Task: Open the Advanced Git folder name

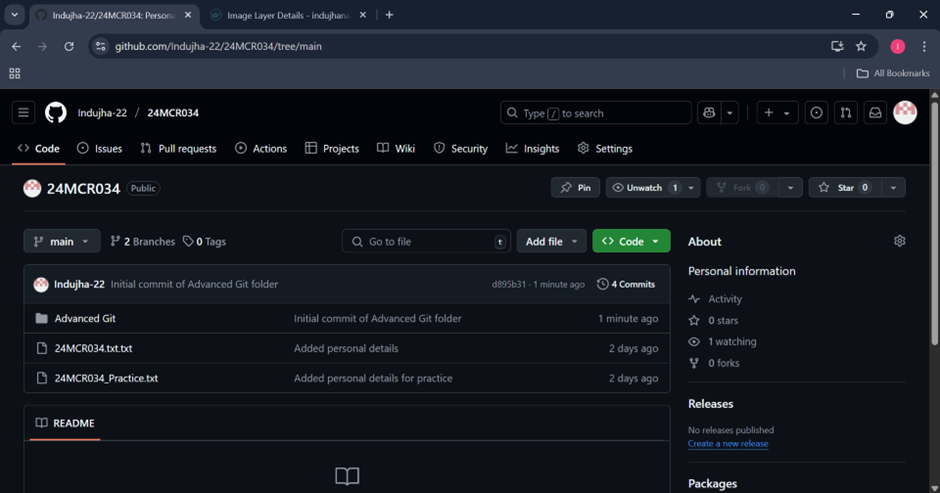Action: 85,318
